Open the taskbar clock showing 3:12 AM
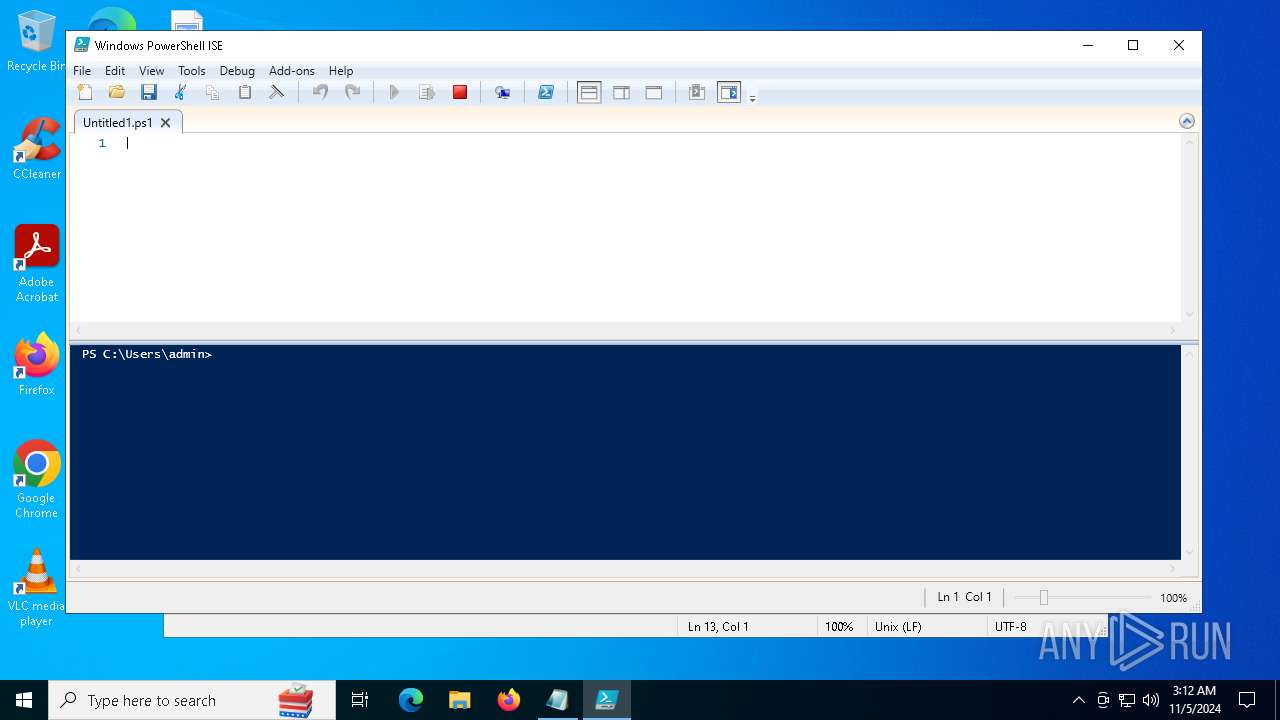Viewport: 1280px width, 720px height. pos(1194,700)
